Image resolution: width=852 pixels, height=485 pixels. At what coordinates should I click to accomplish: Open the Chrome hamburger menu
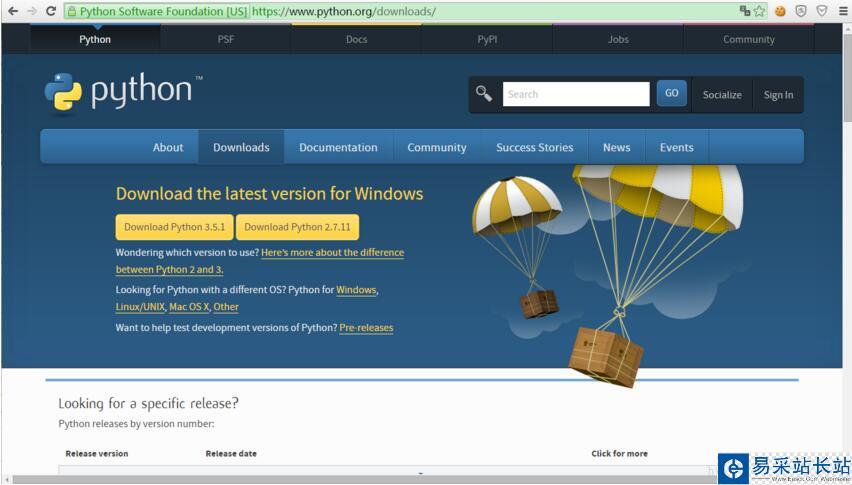(843, 11)
